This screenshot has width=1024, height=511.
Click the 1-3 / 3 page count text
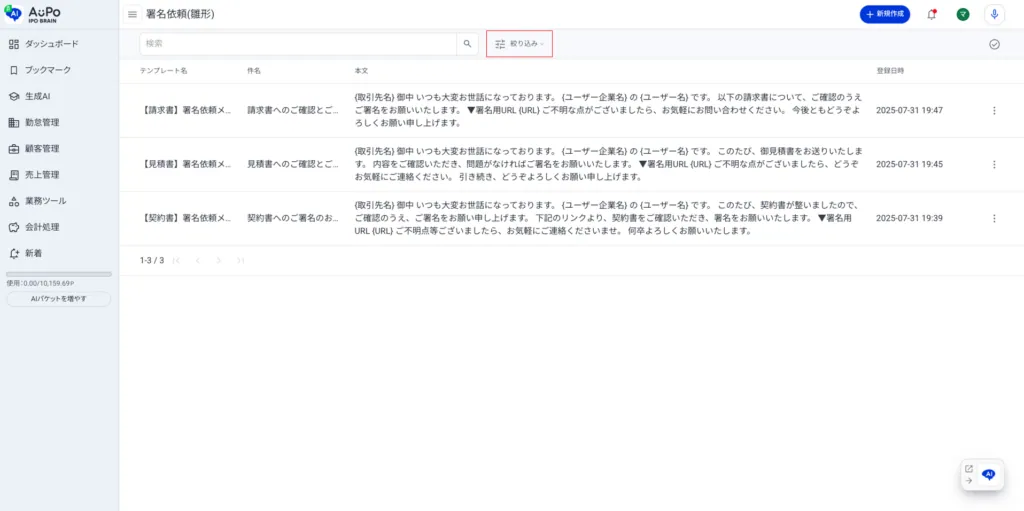pos(152,260)
